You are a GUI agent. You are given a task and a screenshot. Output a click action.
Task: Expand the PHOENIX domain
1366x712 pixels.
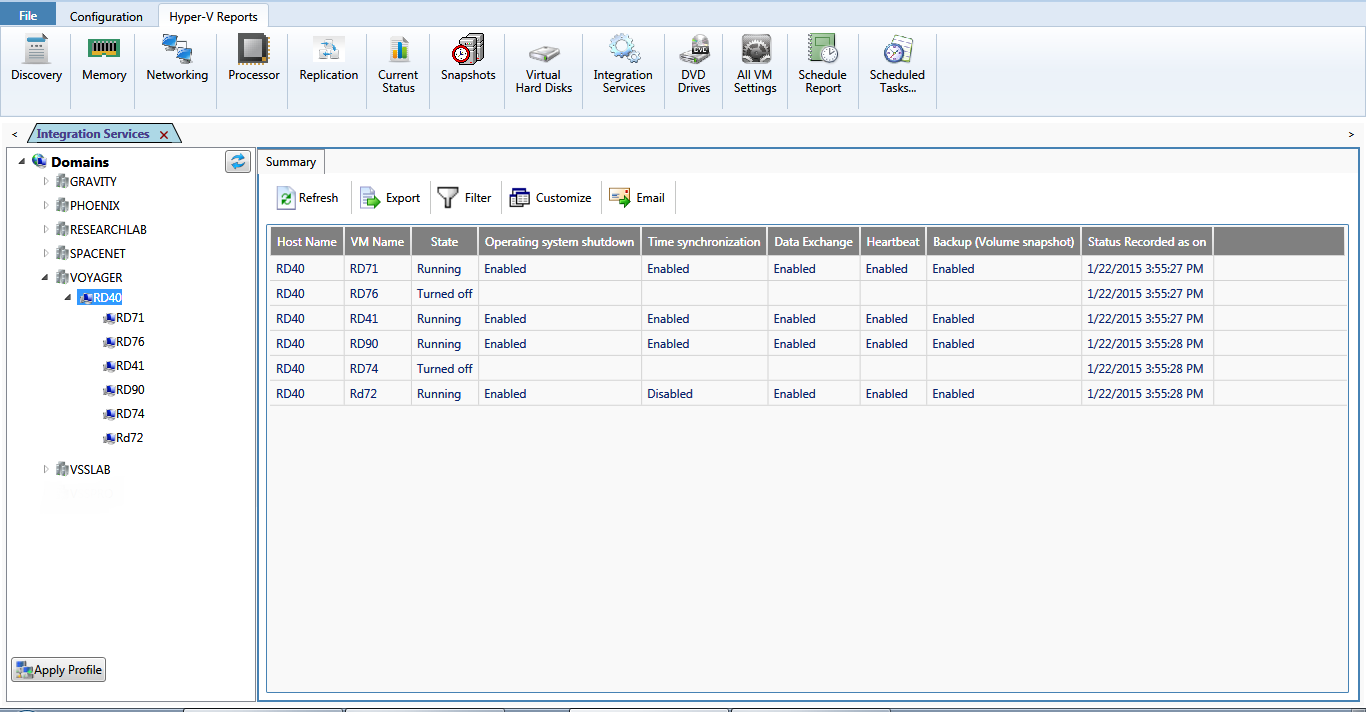tap(46, 206)
